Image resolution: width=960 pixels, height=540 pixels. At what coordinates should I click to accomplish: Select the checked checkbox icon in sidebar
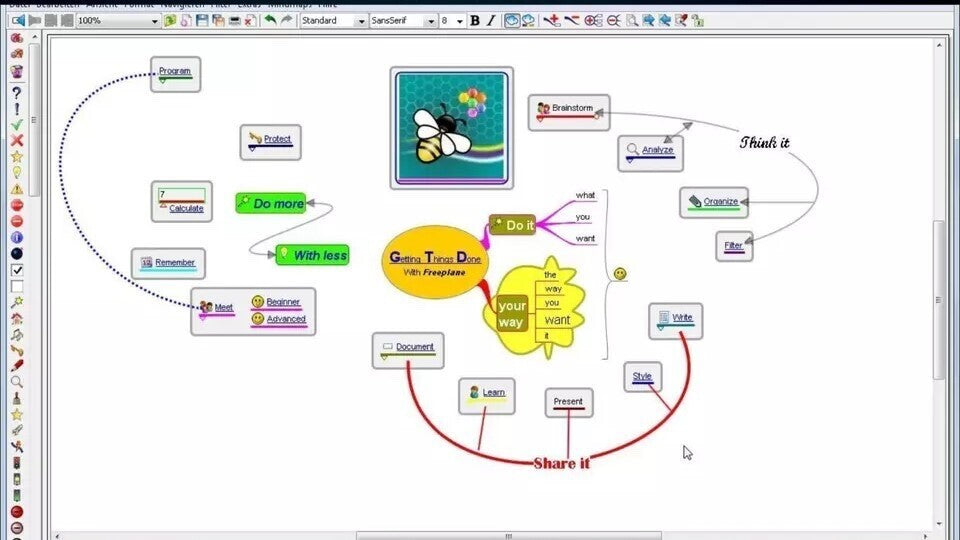click(x=16, y=269)
